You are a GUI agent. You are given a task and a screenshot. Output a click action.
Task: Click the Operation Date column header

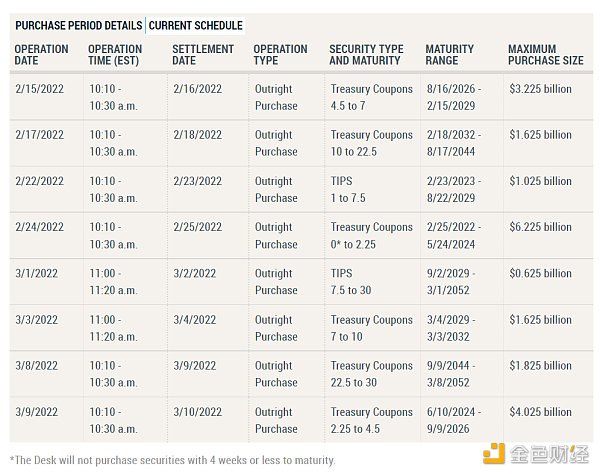pyautogui.click(x=41, y=55)
